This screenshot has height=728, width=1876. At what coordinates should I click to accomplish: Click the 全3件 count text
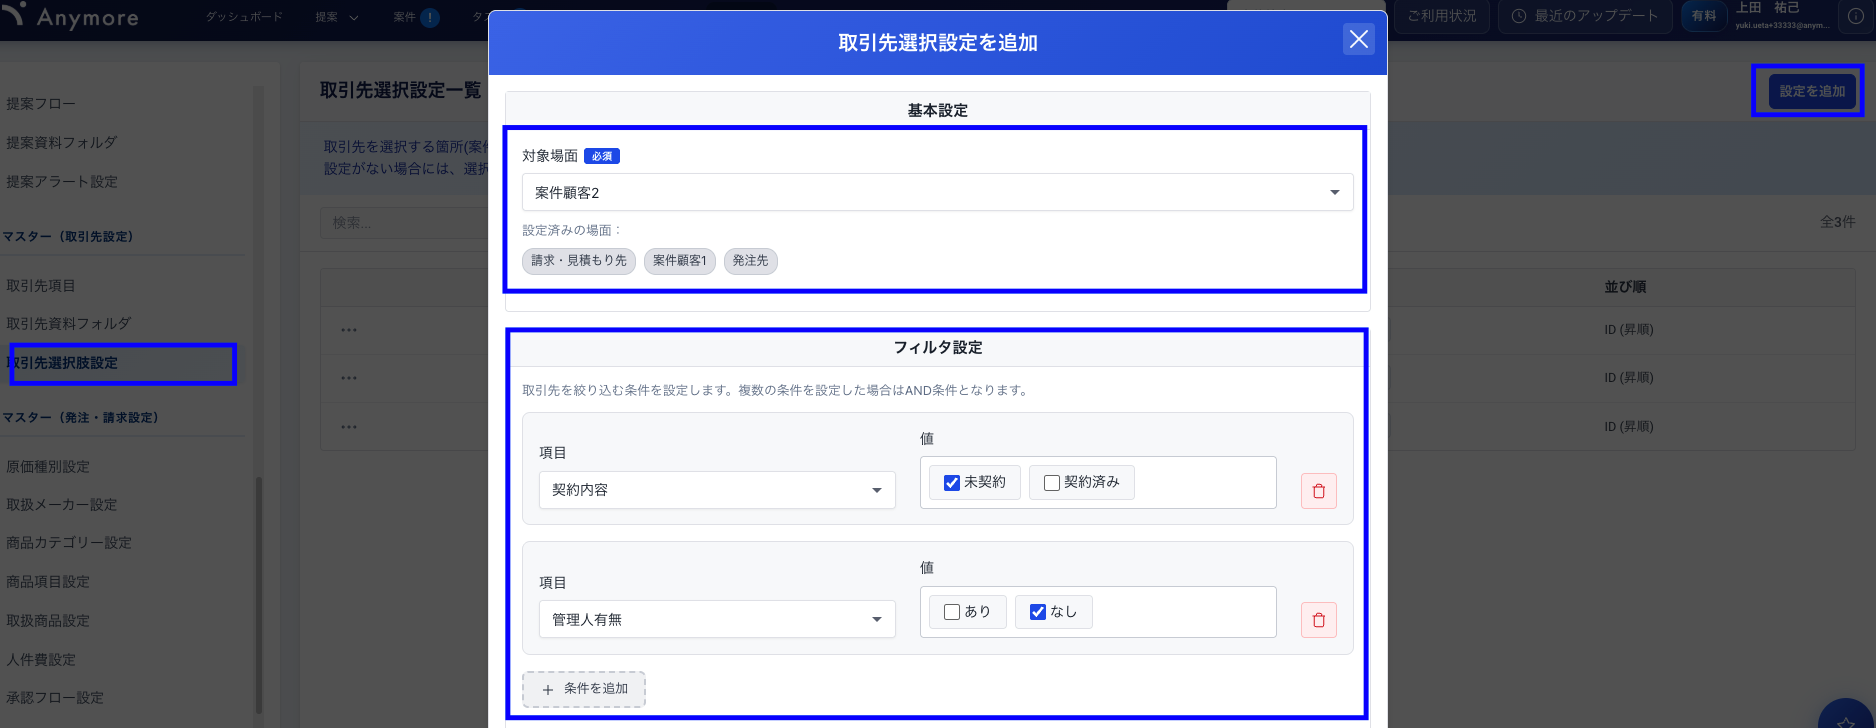coord(1837,222)
